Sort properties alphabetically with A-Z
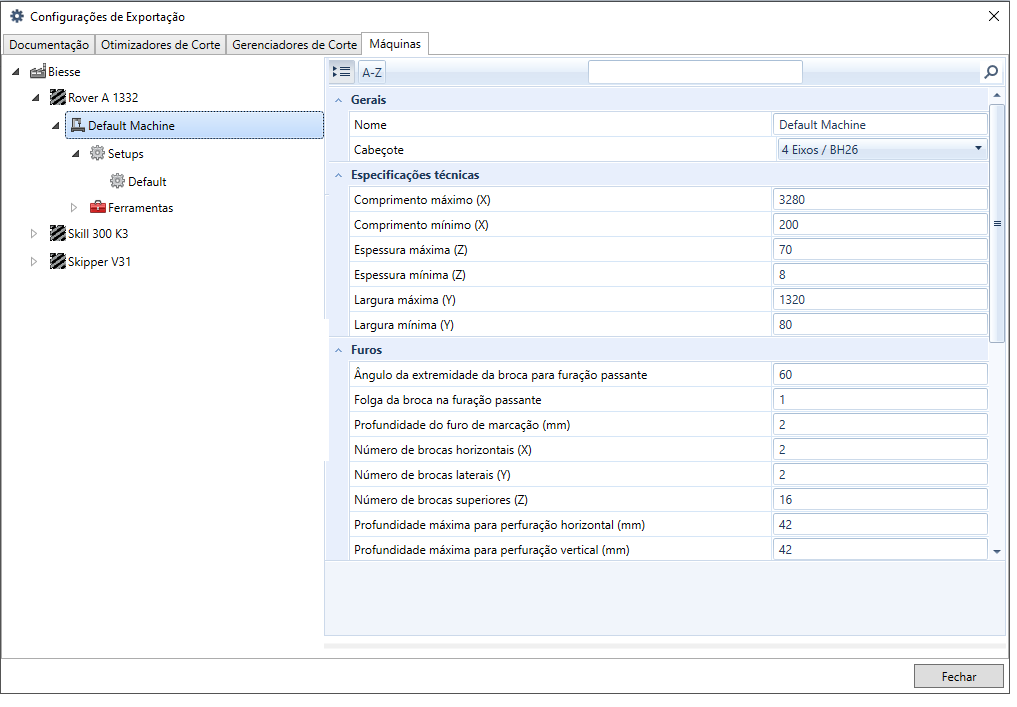Screen dimensions: 1017x707 (372, 72)
